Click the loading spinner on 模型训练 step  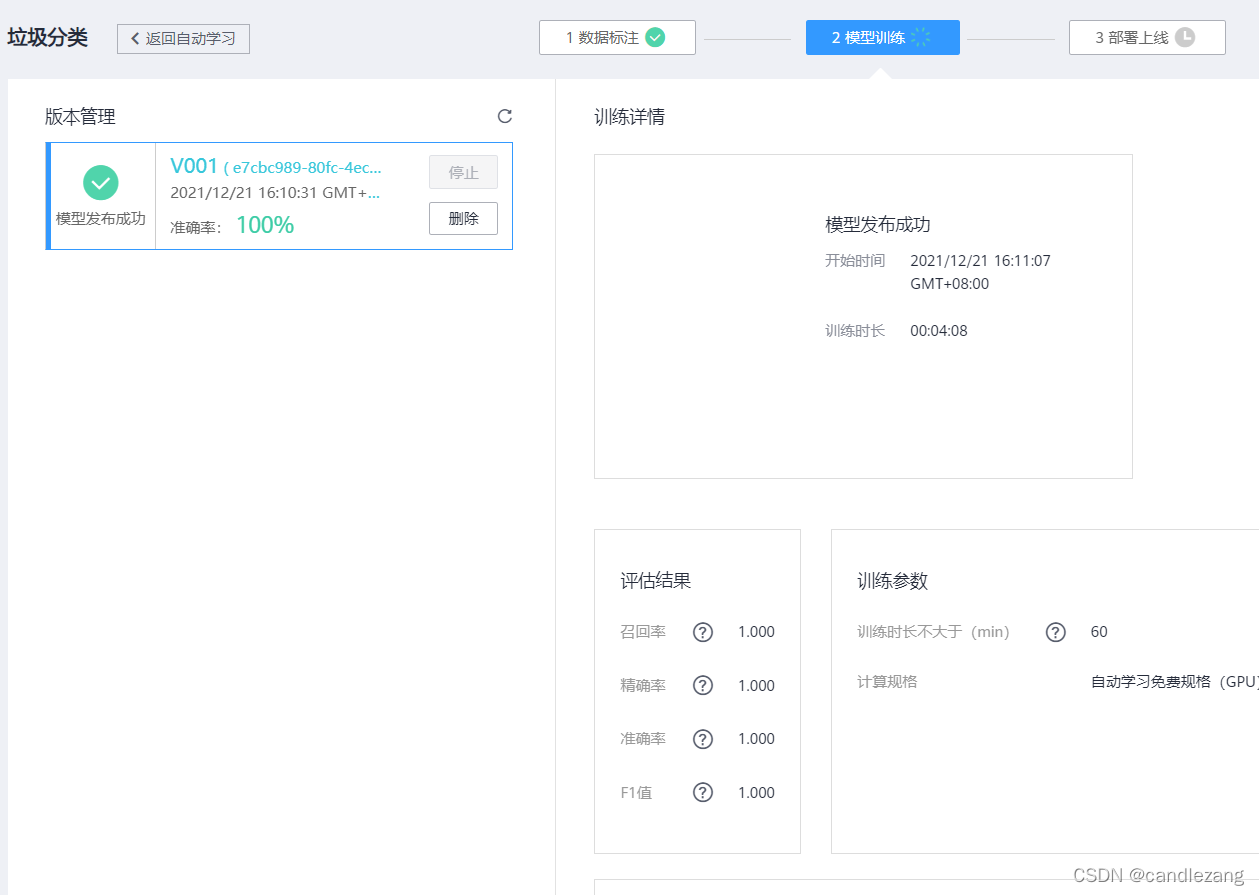[929, 36]
